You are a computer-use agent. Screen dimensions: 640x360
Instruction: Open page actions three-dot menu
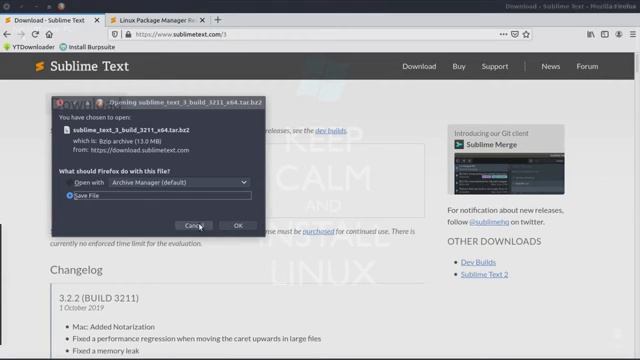click(503, 34)
